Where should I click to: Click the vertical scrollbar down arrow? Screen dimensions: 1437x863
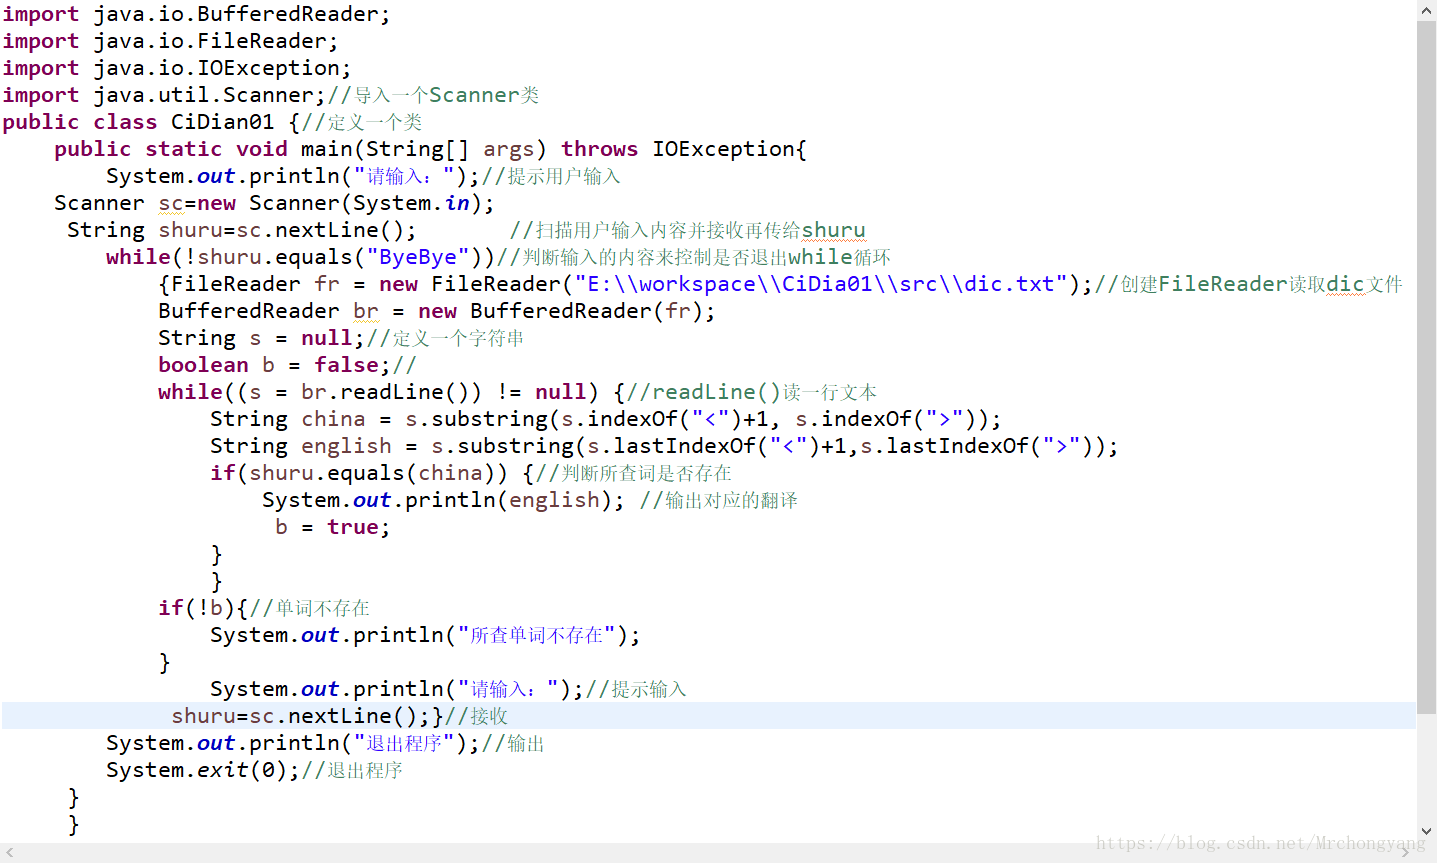[1426, 832]
